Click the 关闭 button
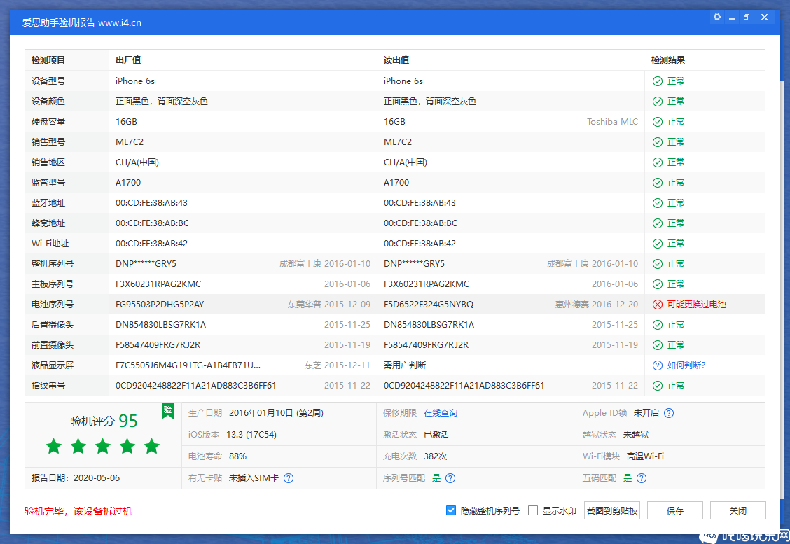The width and height of the screenshot is (790, 544). [738, 510]
